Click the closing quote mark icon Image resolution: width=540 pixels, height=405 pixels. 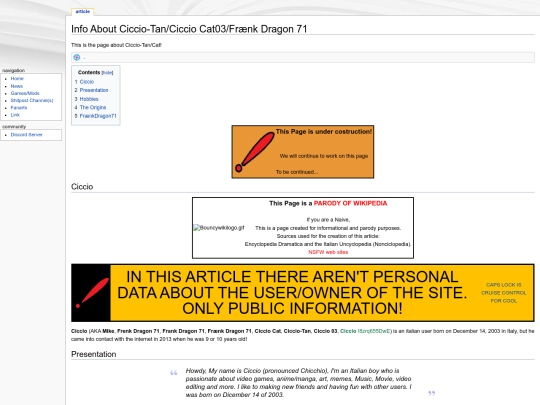432,393
